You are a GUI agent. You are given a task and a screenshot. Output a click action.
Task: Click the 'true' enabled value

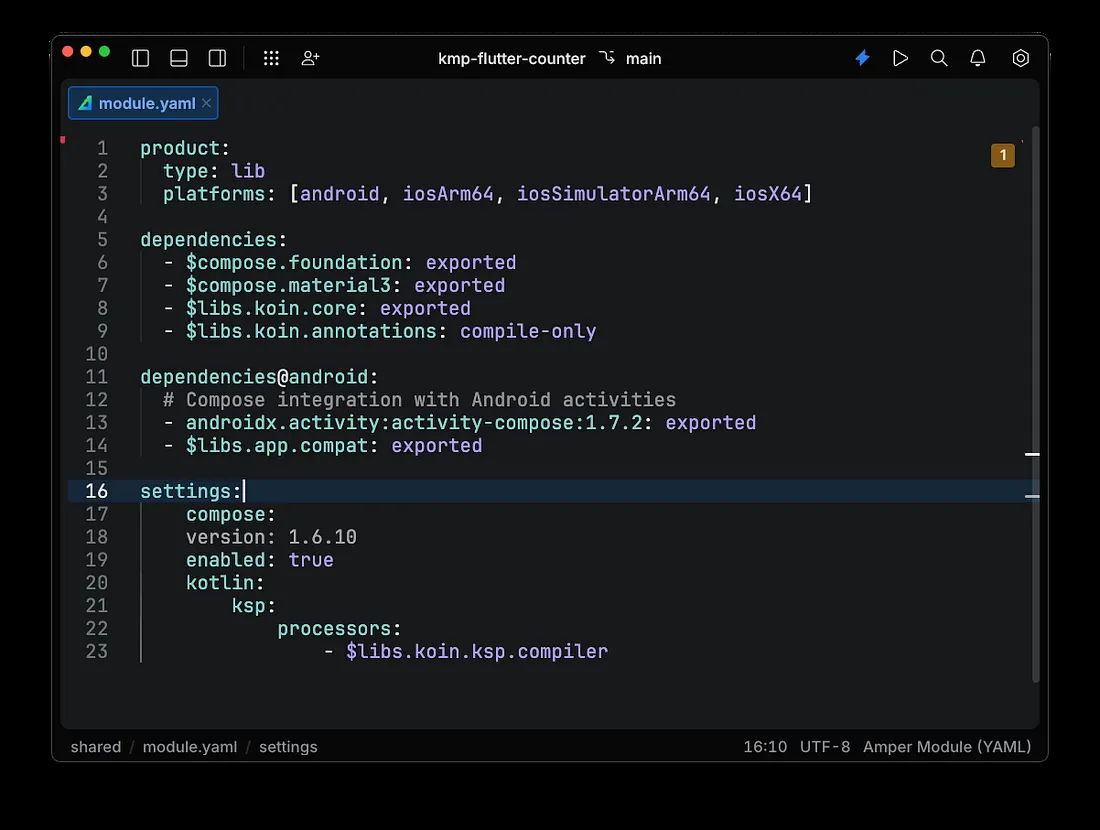click(x=311, y=560)
